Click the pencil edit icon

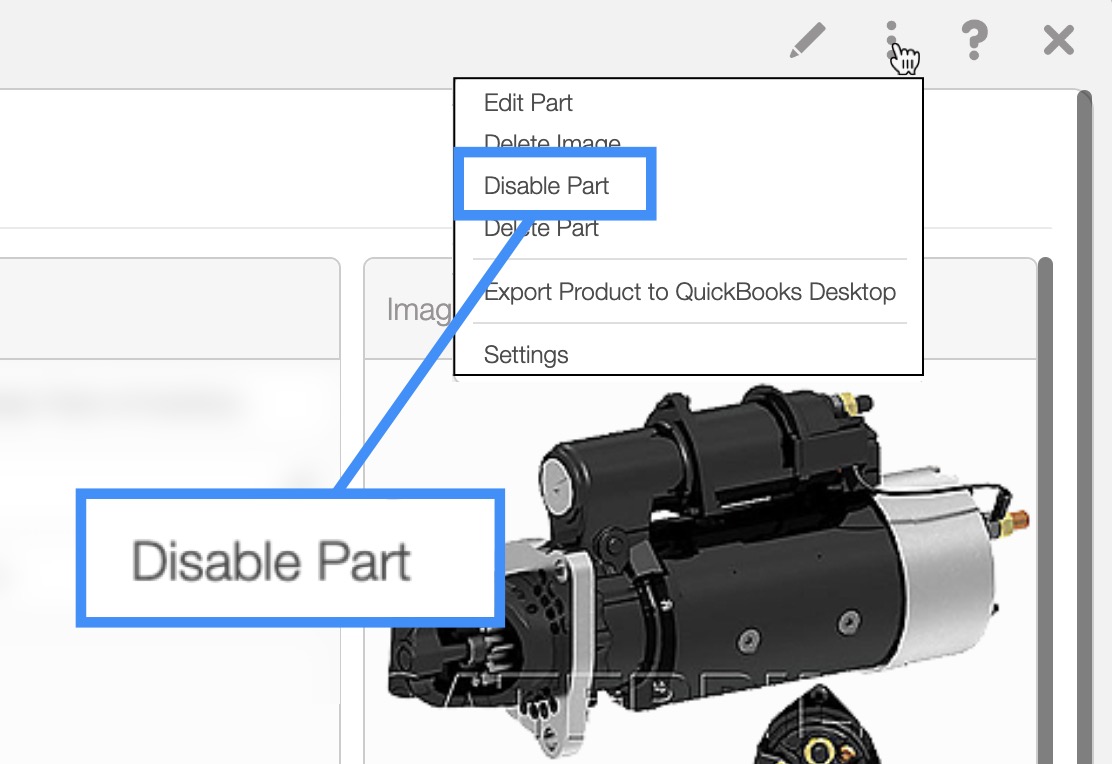click(x=807, y=41)
